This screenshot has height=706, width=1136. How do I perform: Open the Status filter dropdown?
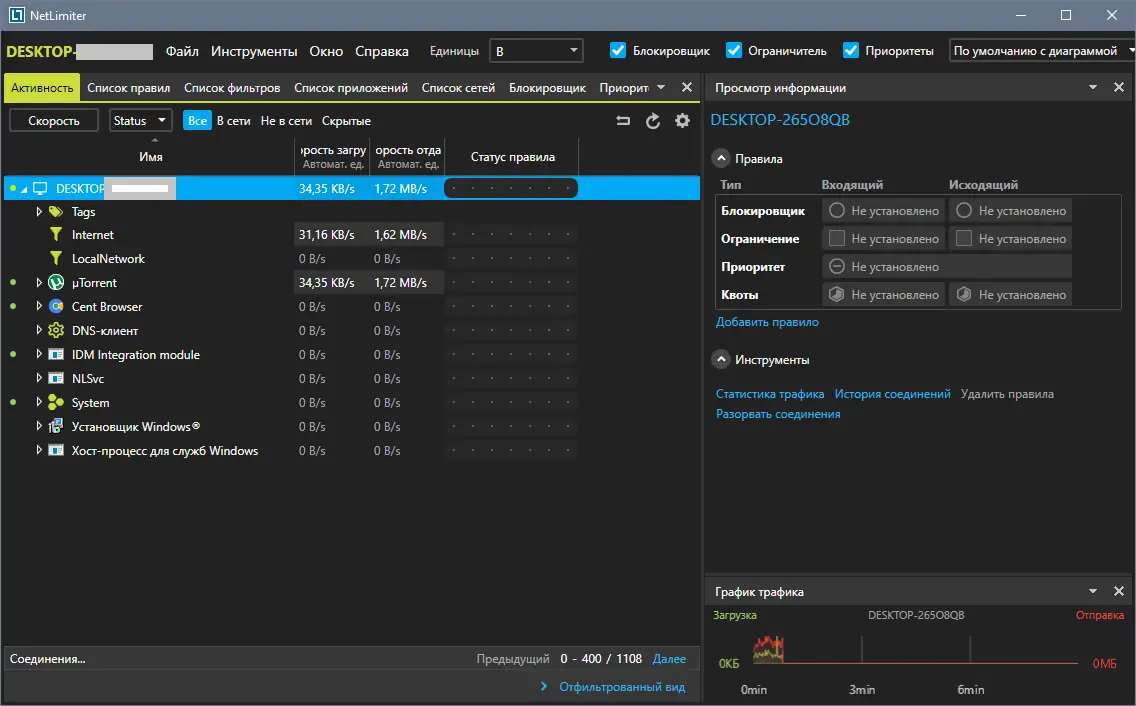(x=140, y=121)
